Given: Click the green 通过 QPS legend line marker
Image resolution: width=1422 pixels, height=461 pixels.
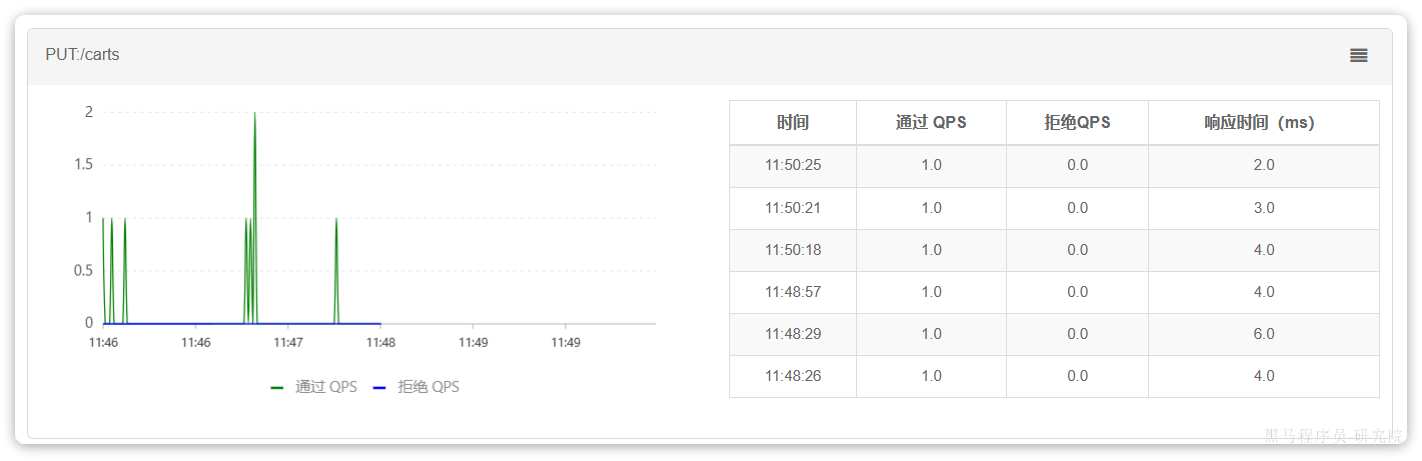Looking at the screenshot, I should tap(277, 388).
